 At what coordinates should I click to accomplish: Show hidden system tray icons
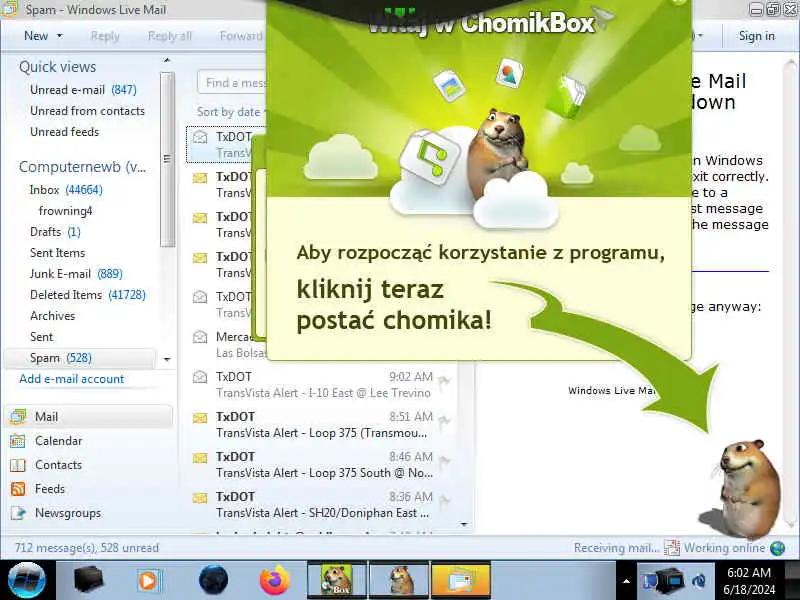(x=626, y=581)
